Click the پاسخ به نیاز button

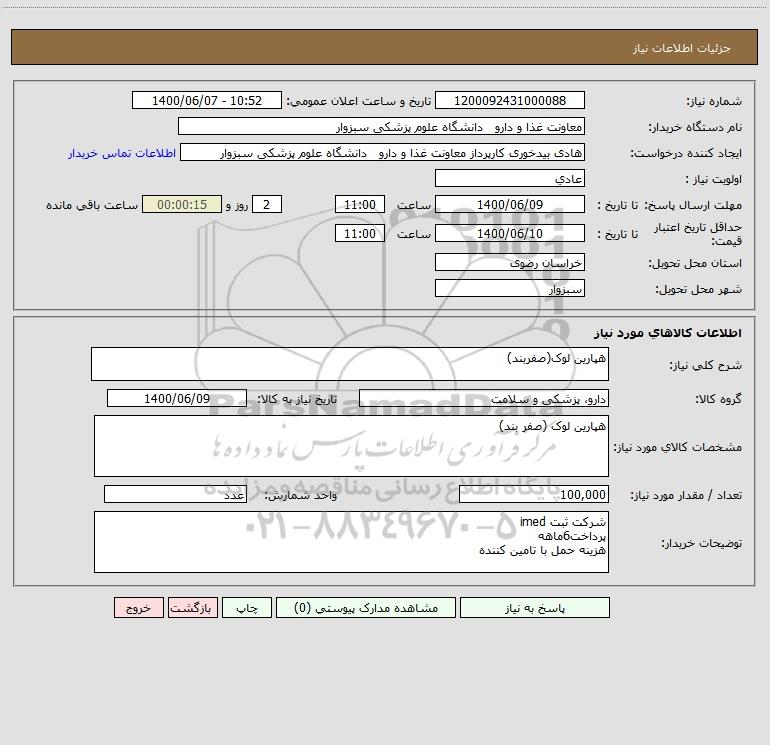(534, 607)
